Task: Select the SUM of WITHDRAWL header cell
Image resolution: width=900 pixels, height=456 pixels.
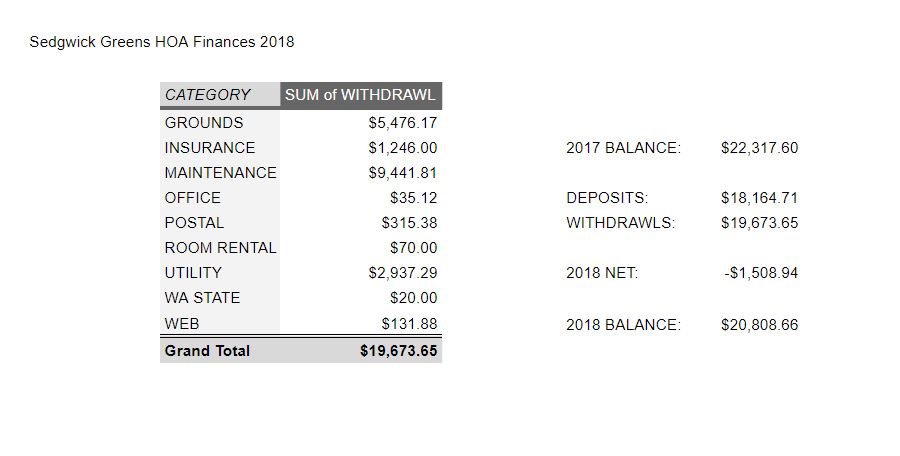Action: tap(361, 95)
